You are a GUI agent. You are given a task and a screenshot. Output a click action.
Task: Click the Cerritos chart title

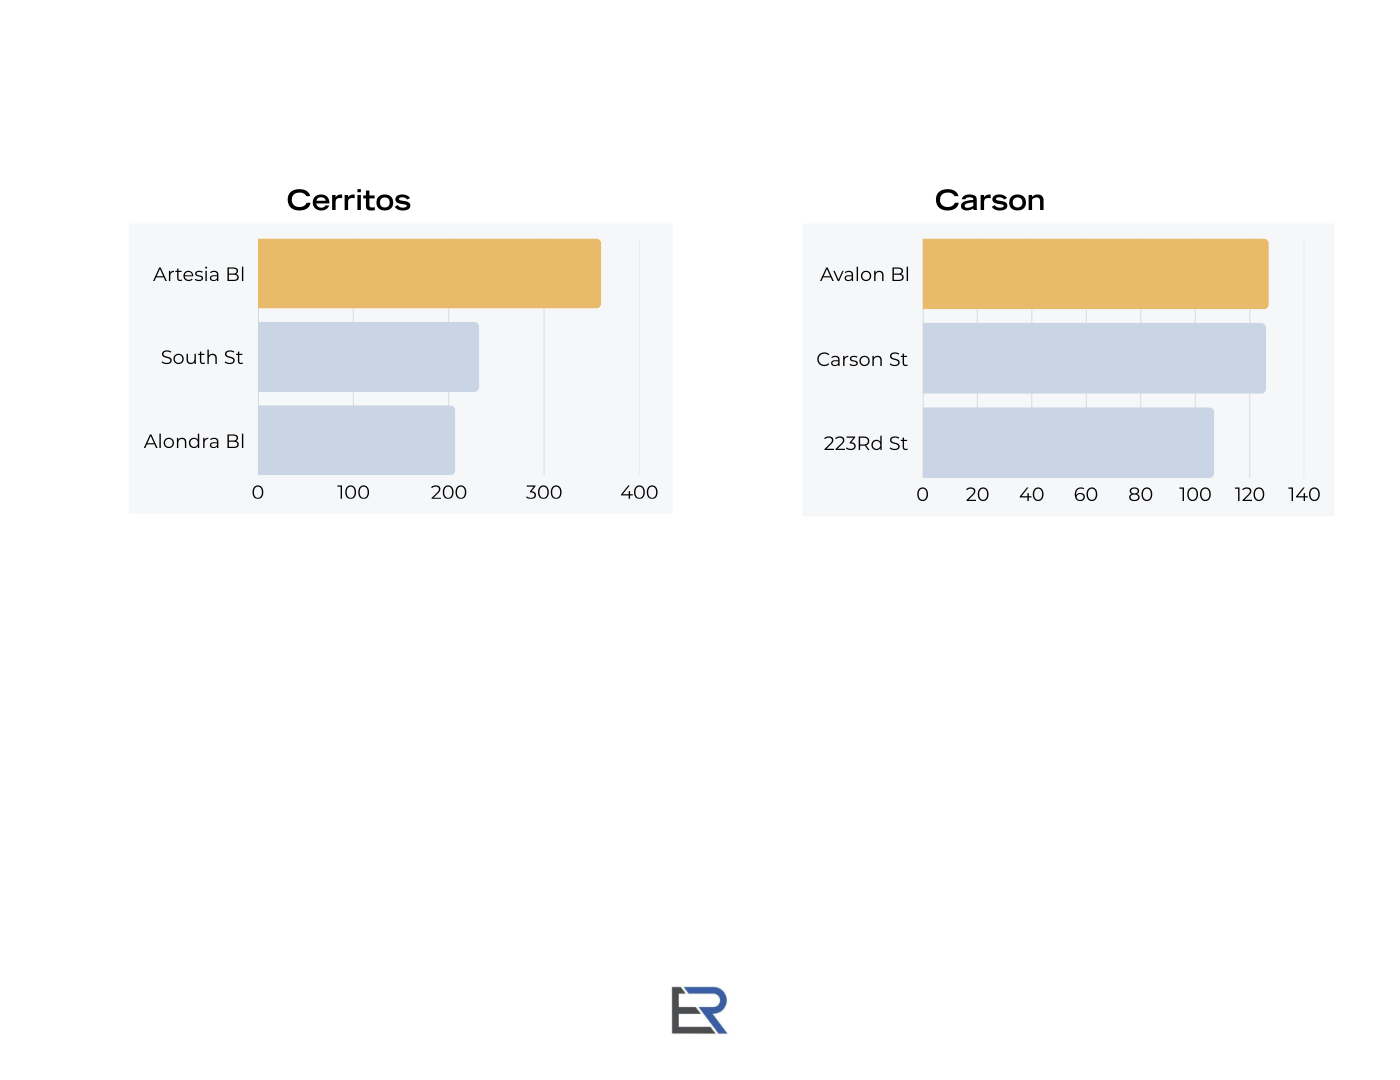click(x=348, y=200)
